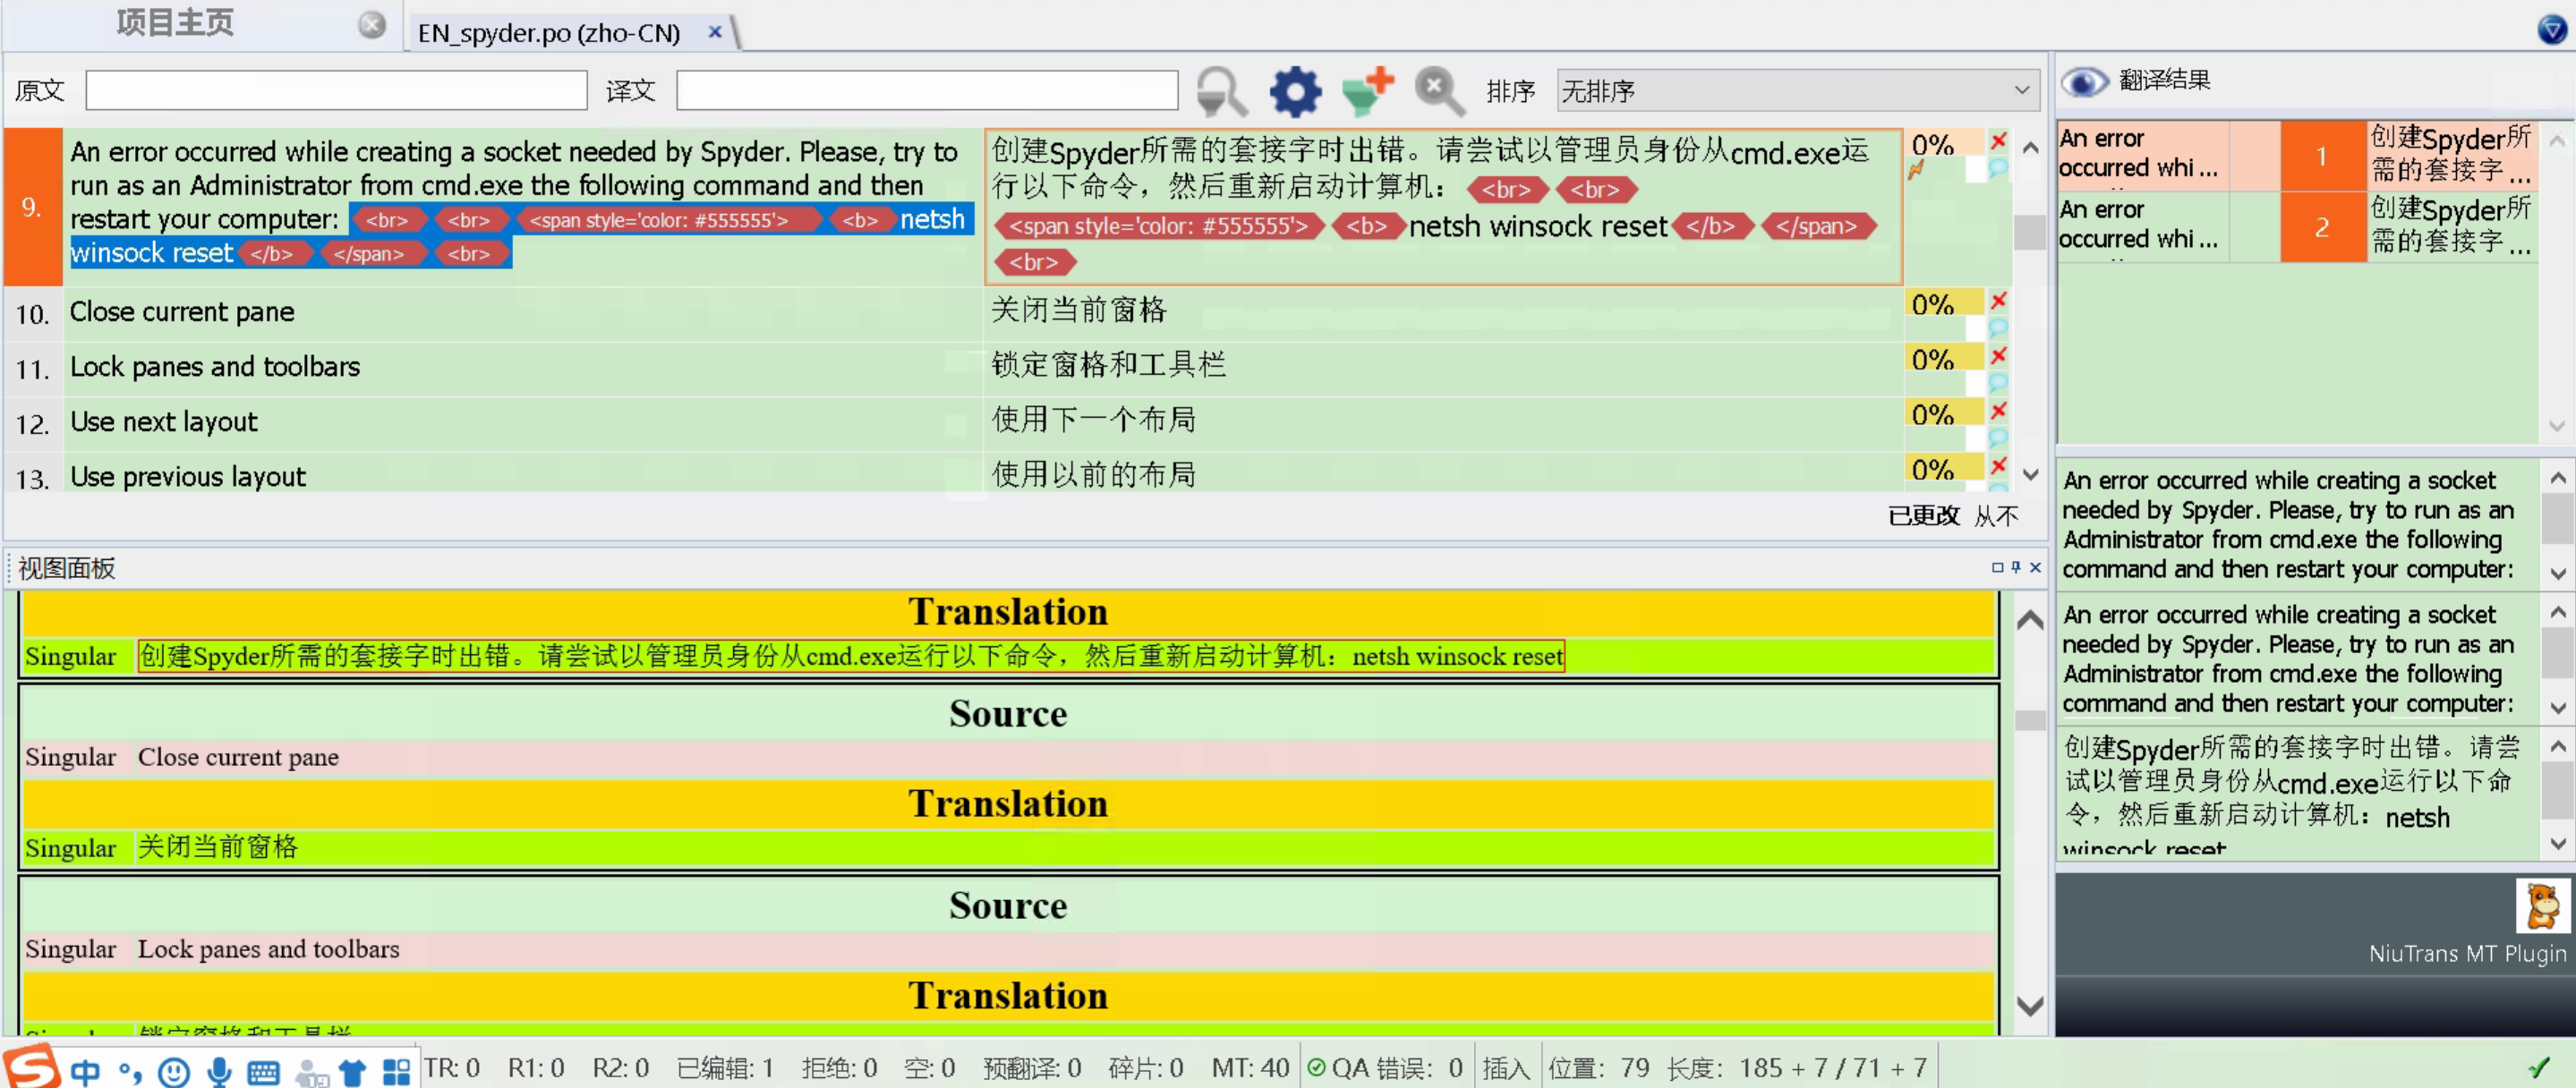Click the microphone icon in IME toolbar
This screenshot has height=1088, width=2576.
click(x=219, y=1072)
